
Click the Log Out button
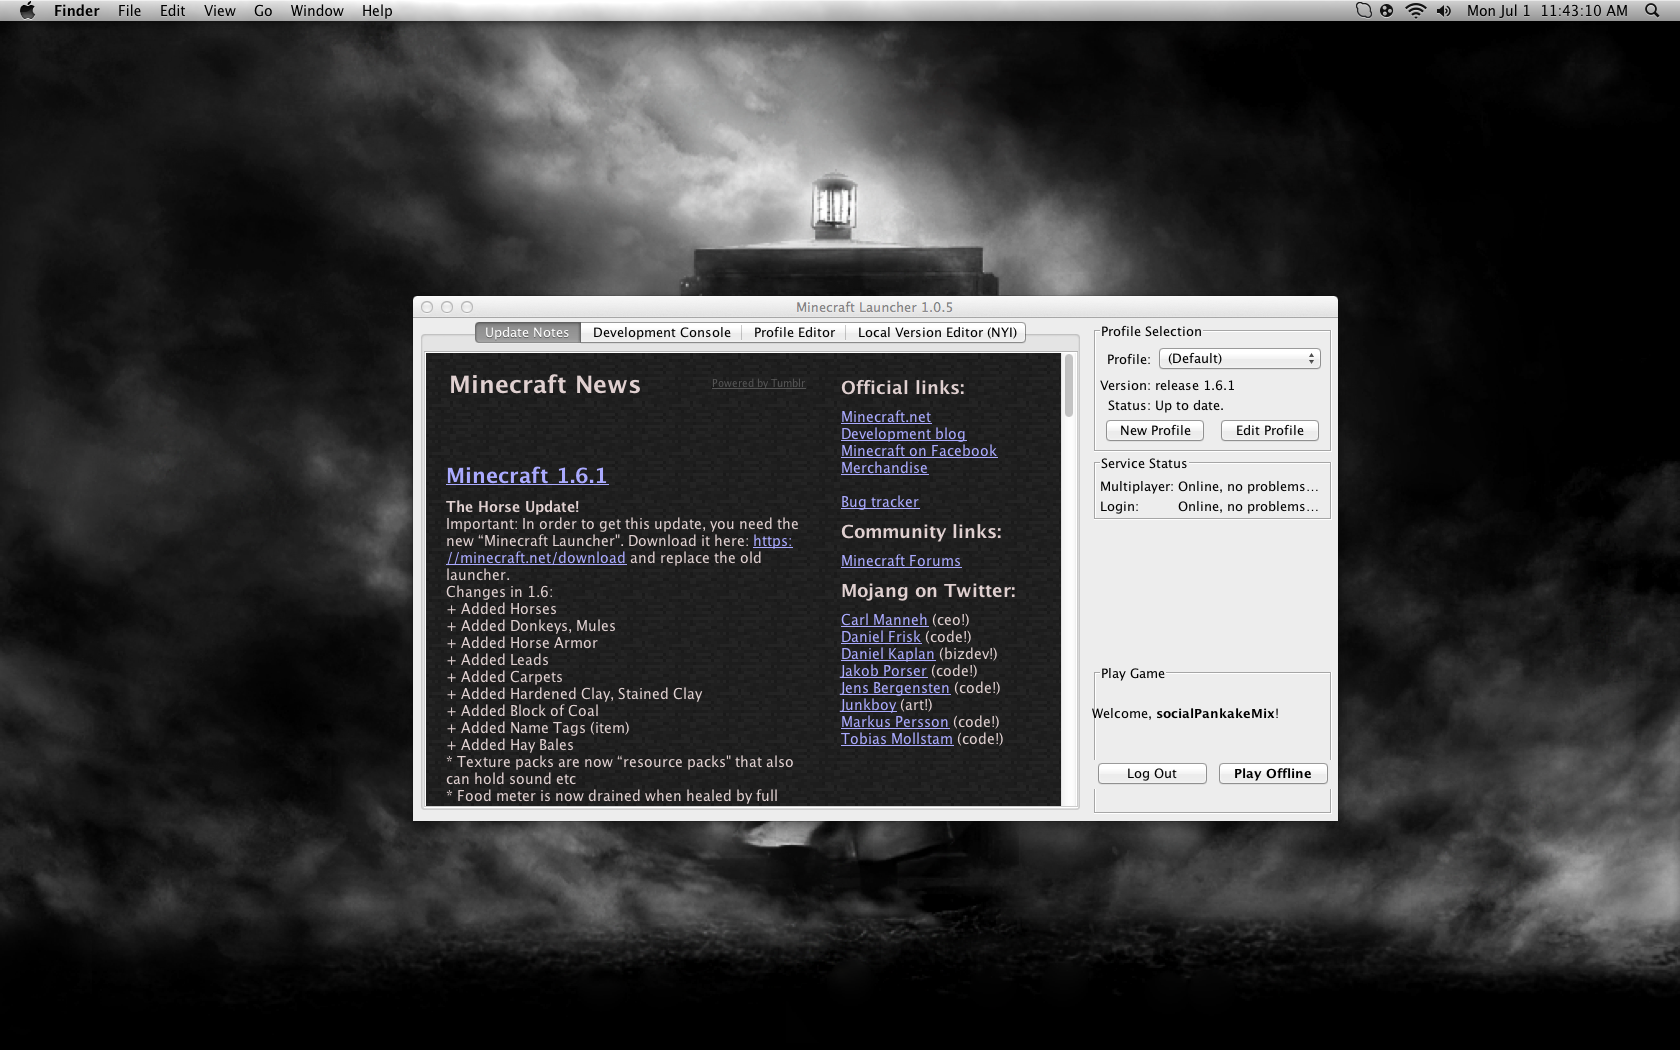1152,774
